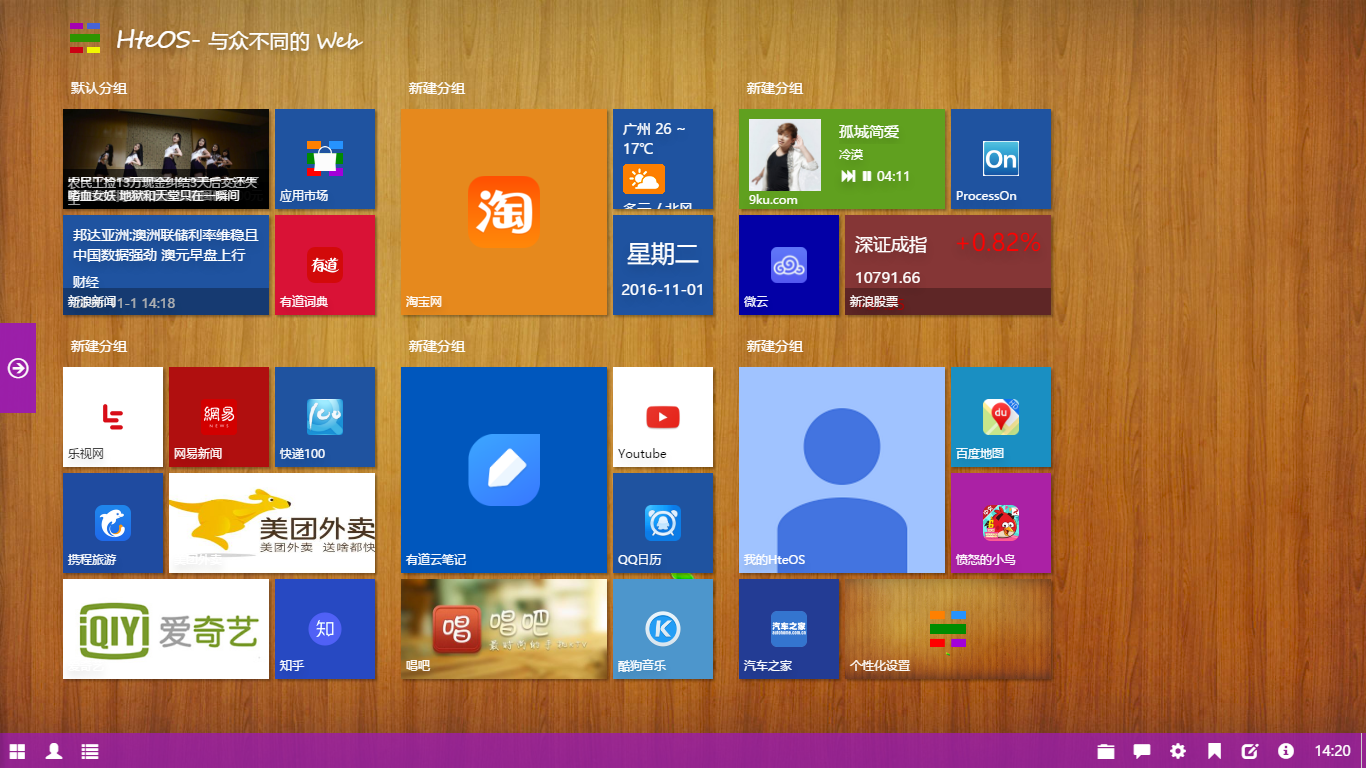Click the 孤城简爱 song title
1366x768 pixels.
[869, 132]
